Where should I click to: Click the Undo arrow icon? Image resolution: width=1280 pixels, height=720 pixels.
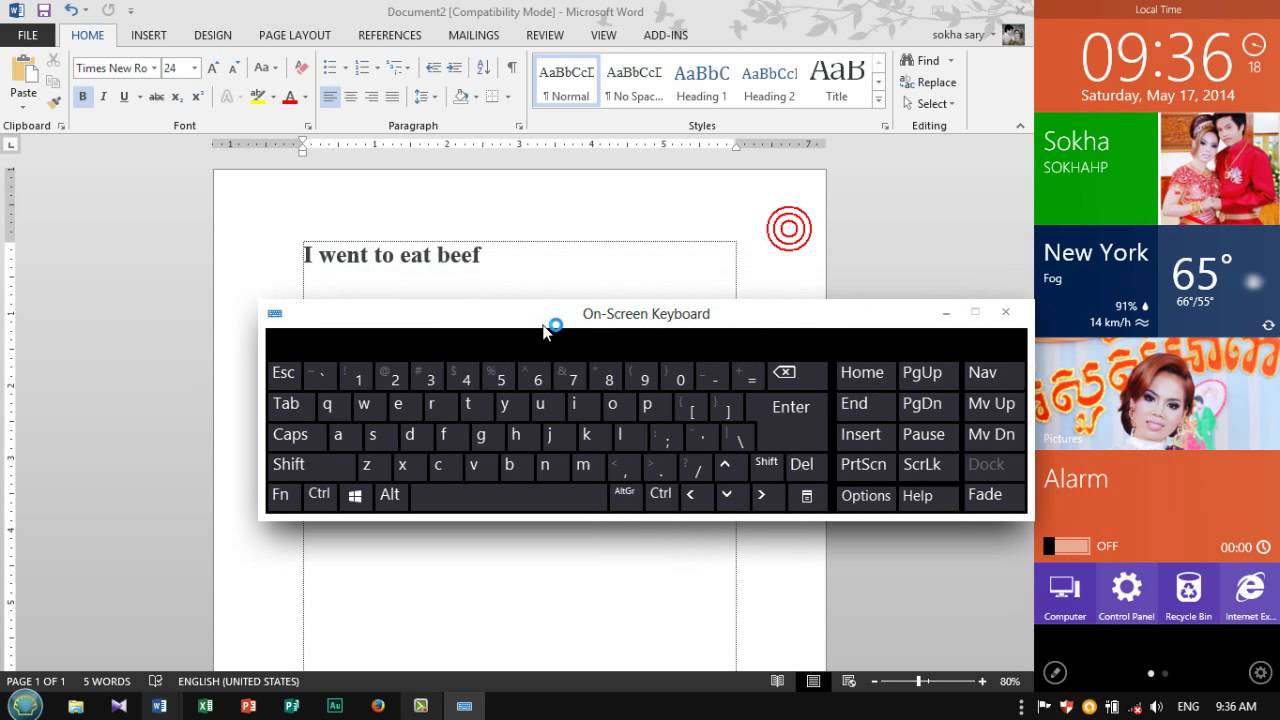pos(70,10)
